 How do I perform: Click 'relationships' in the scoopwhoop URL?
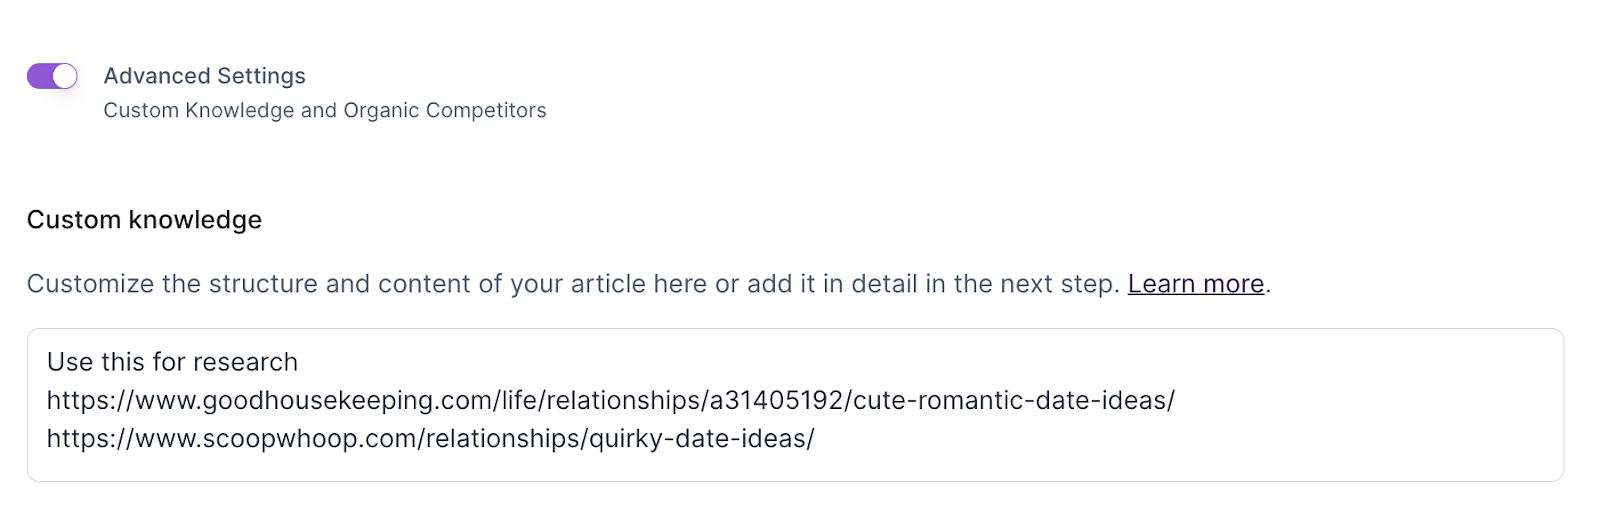[505, 438]
